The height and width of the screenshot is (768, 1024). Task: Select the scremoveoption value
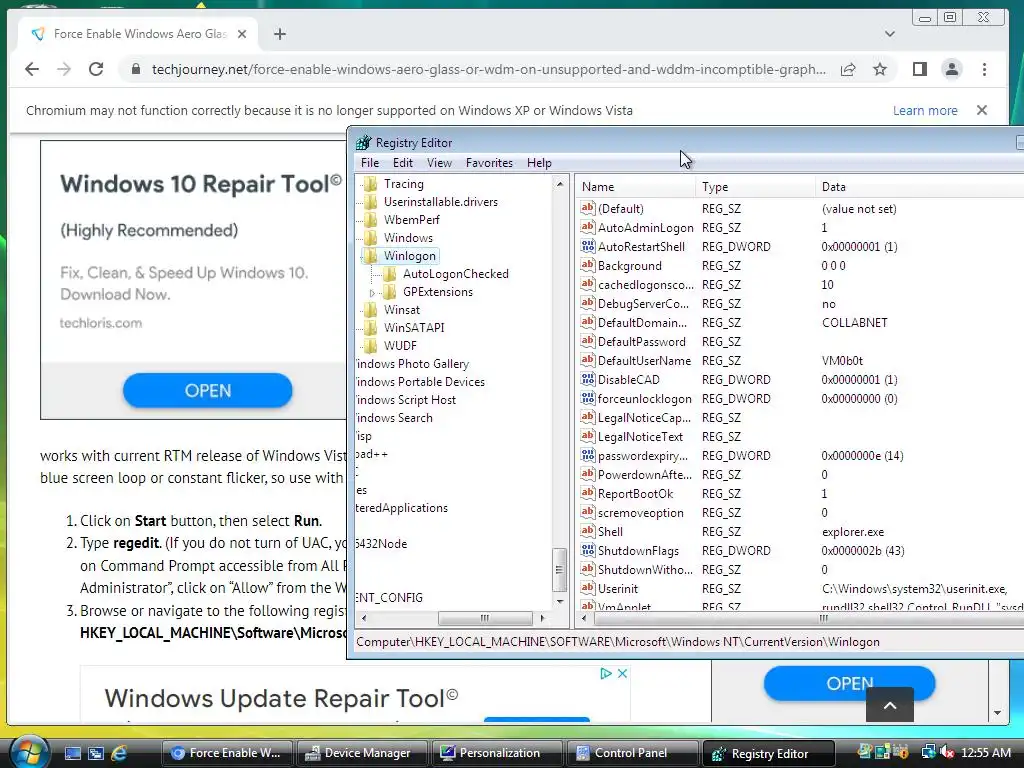click(x=640, y=513)
